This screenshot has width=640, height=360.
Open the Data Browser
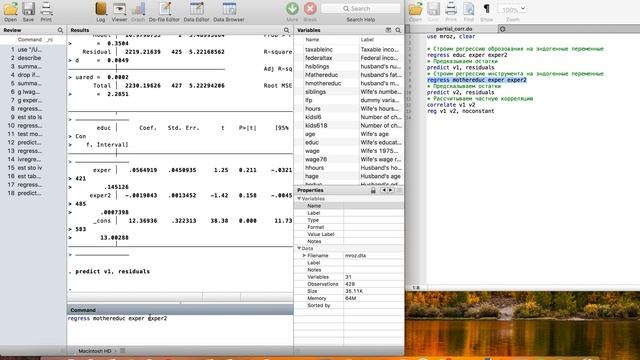pos(229,9)
